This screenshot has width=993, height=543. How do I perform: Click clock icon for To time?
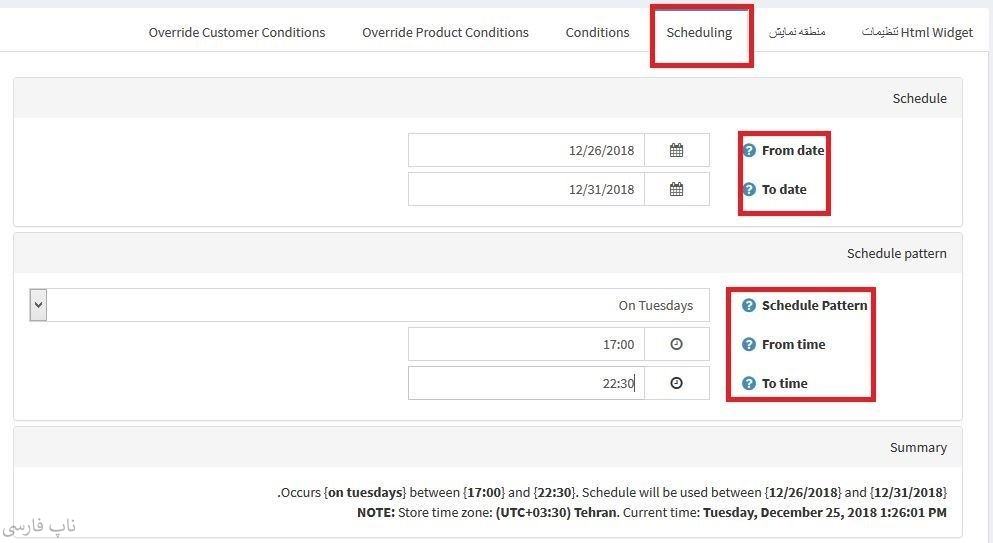676,383
